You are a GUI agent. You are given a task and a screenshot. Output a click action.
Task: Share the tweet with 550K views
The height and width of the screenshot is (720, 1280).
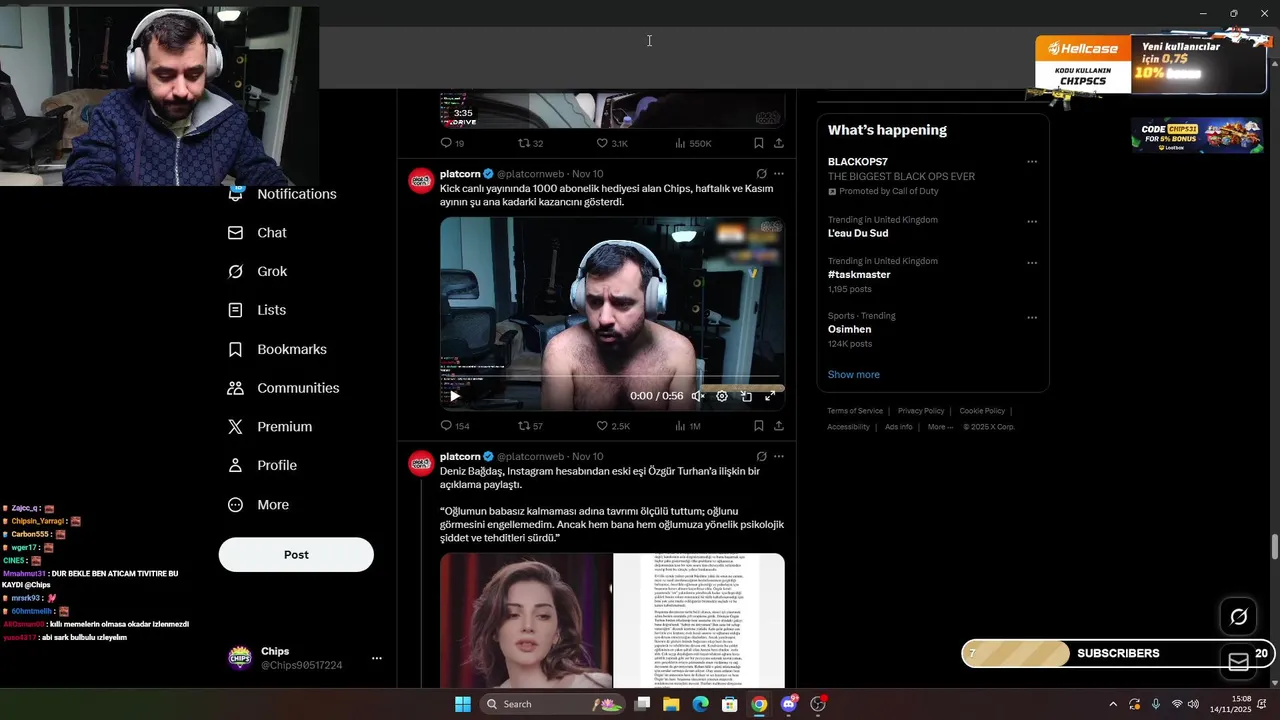coord(779,143)
